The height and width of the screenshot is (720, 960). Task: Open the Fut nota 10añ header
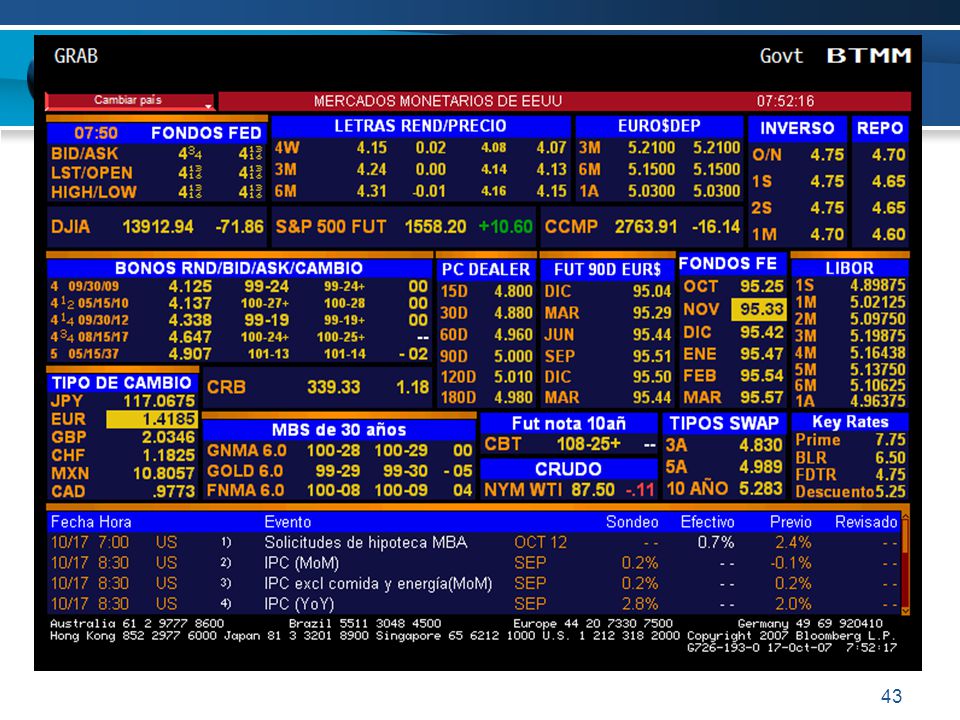pyautogui.click(x=569, y=424)
